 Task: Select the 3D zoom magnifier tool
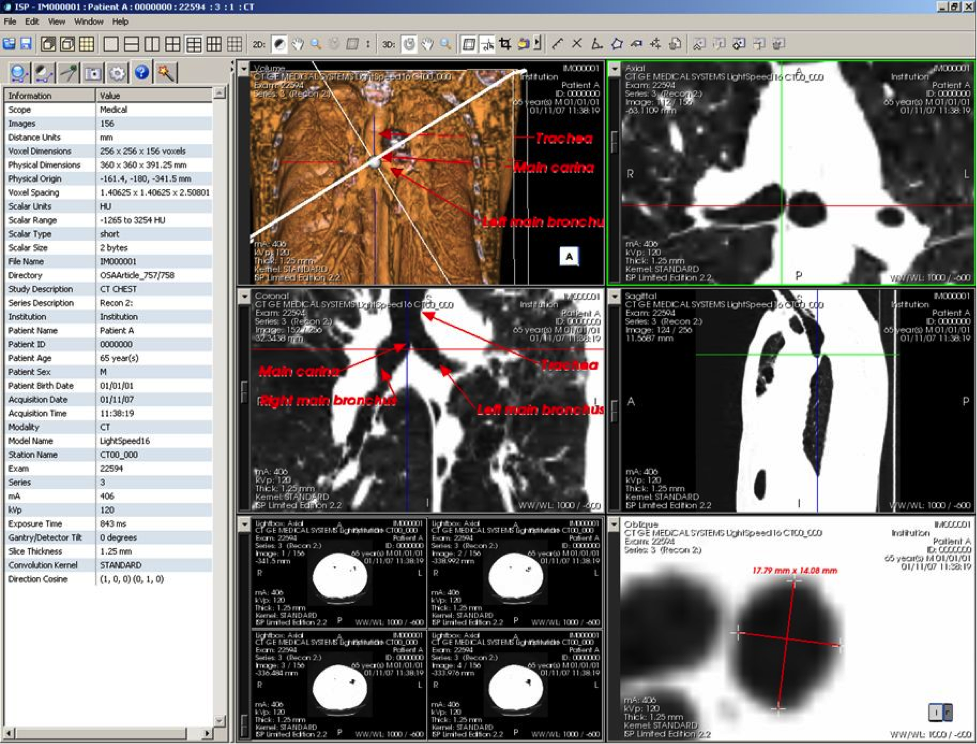click(x=446, y=44)
